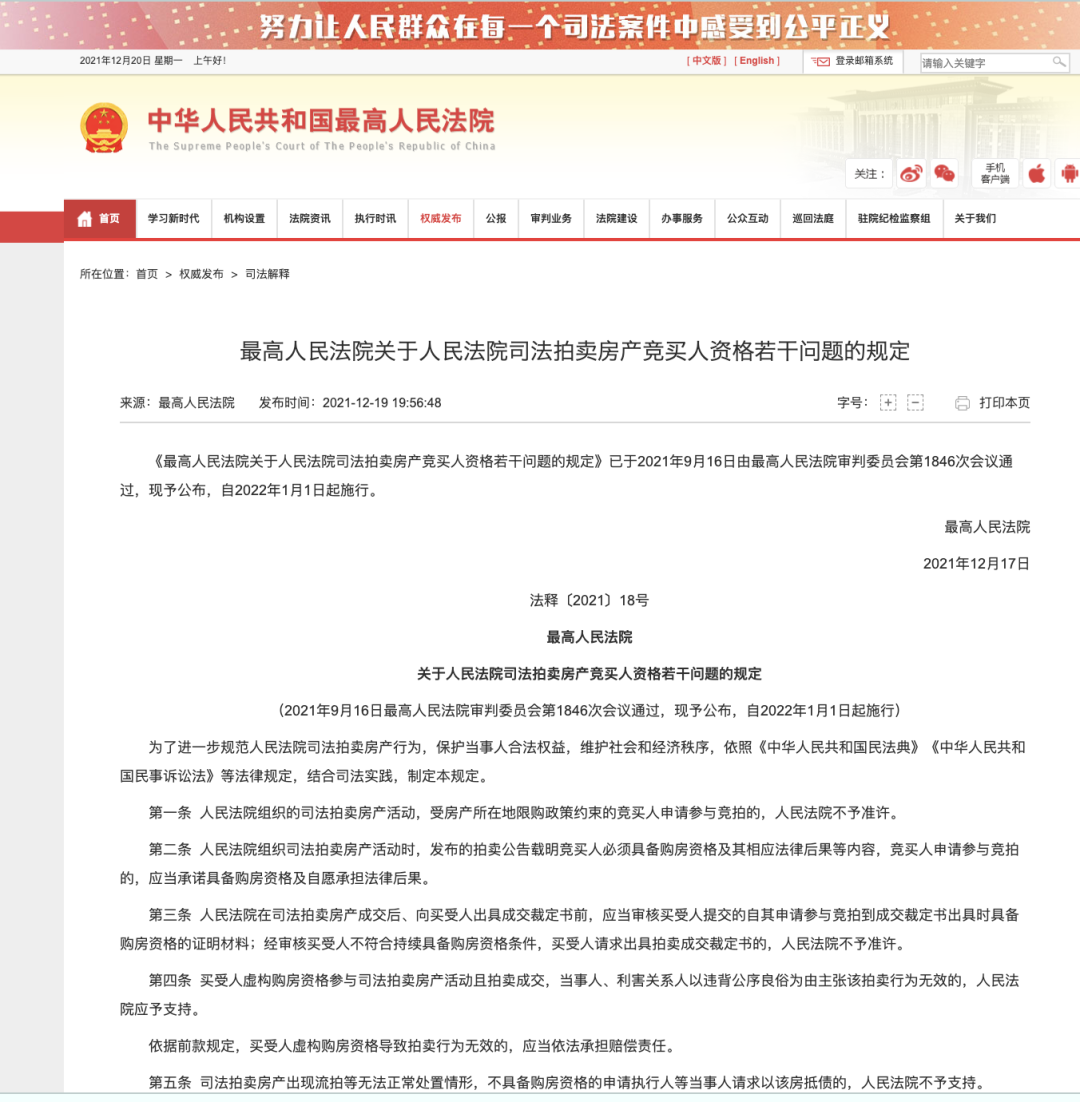
Task: Open the 执行时讯 menu
Action: 375,219
